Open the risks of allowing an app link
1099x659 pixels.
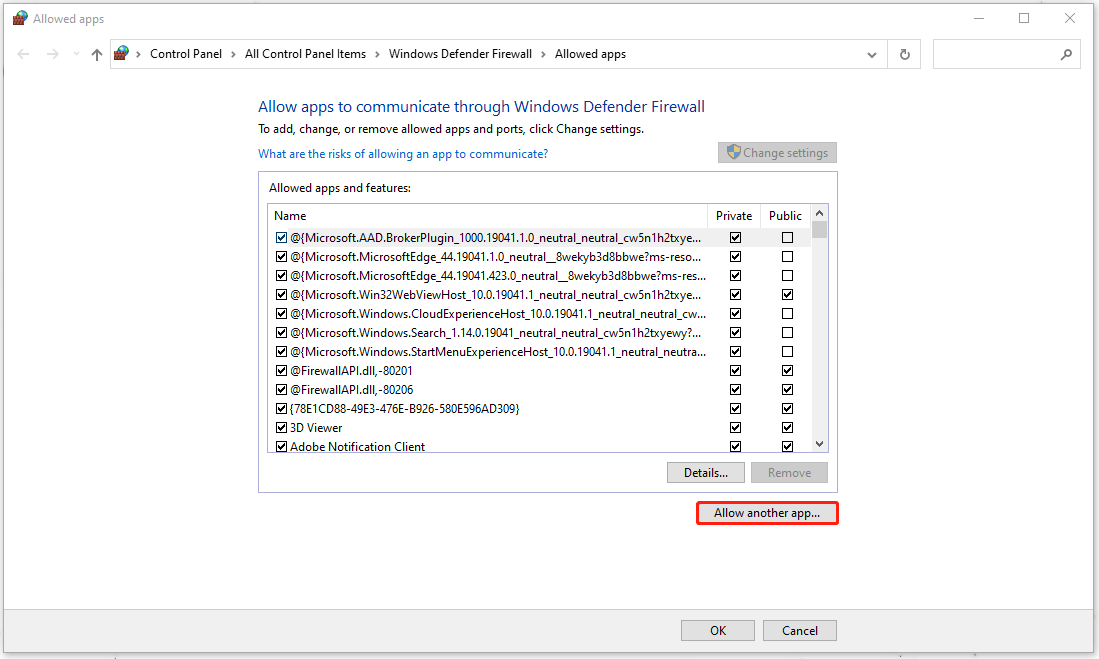(403, 153)
